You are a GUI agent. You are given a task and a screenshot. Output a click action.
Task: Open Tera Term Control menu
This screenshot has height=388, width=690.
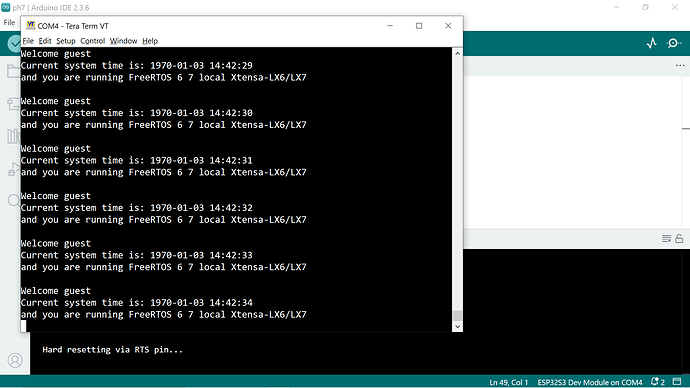tap(92, 41)
